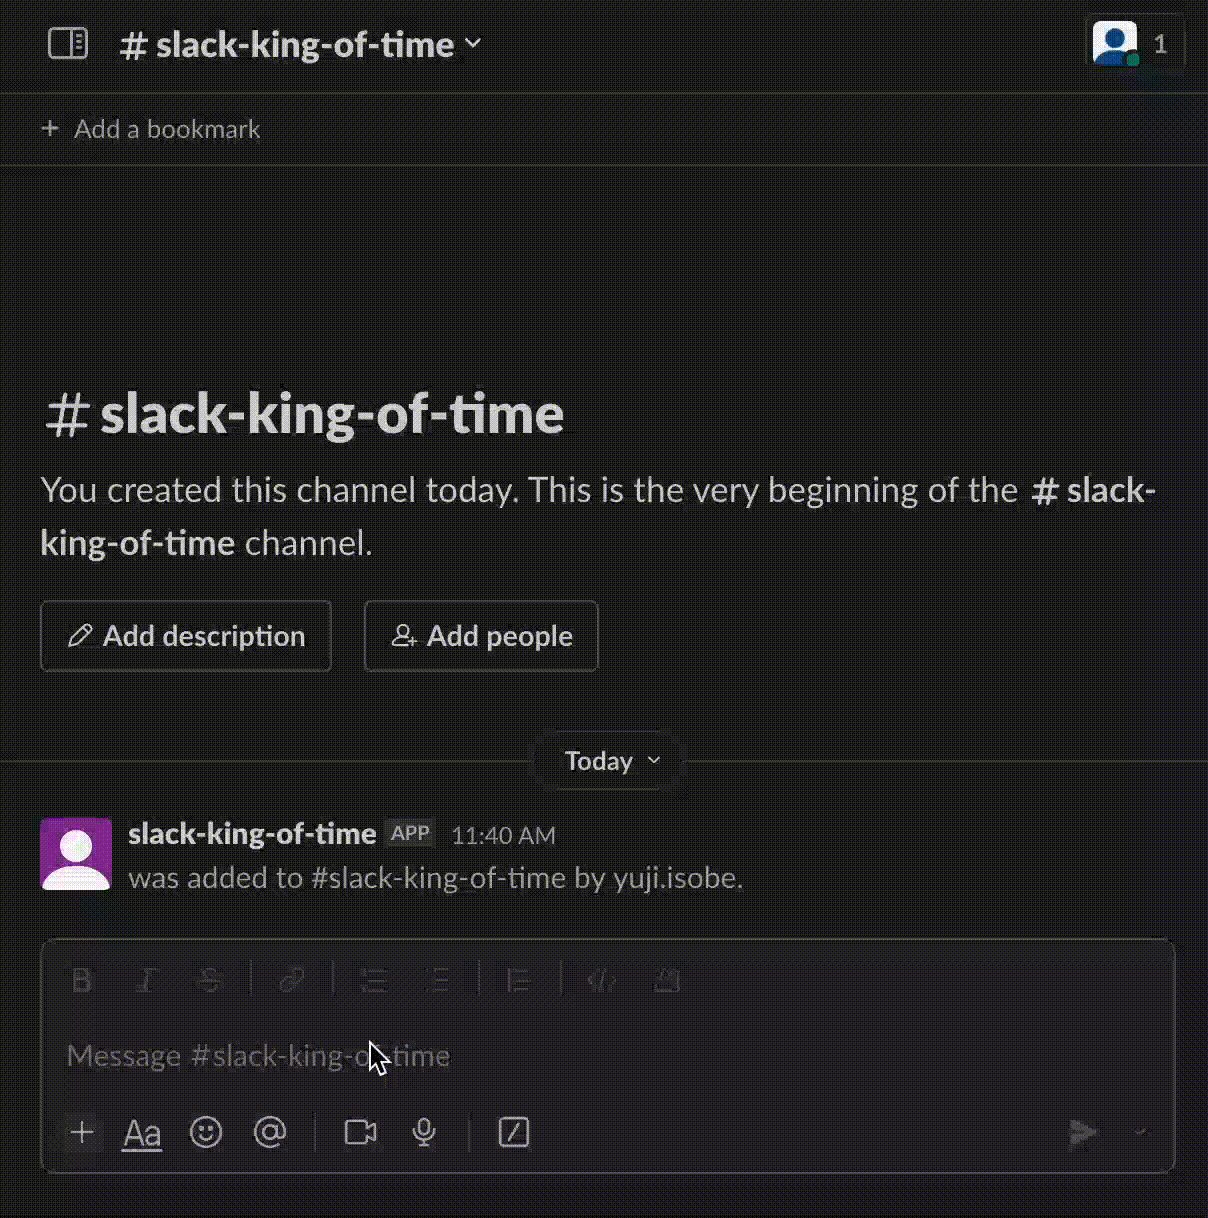Insert a link using the composer toolbar
1208x1218 pixels.
coord(291,980)
